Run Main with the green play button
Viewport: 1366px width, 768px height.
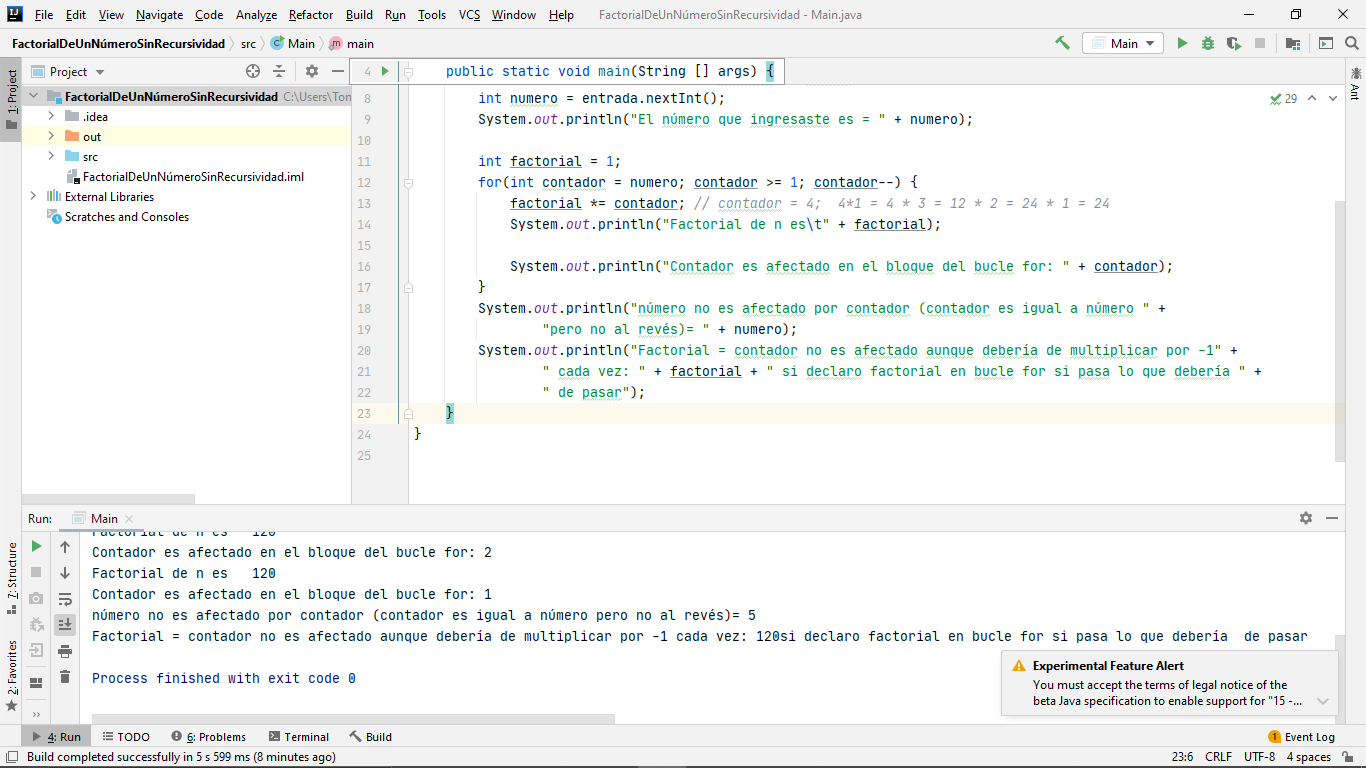click(x=1182, y=43)
